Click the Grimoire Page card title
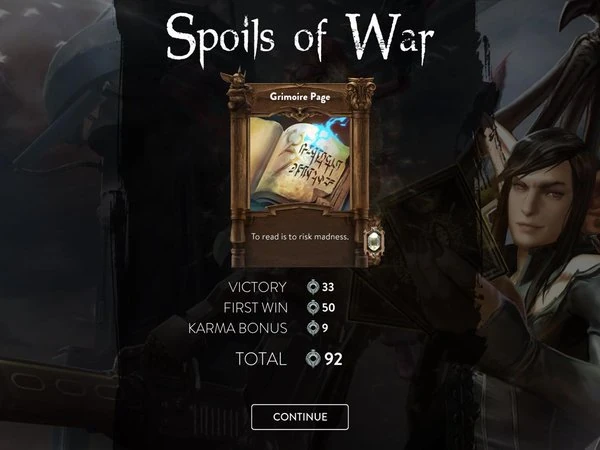Viewport: 600px width, 450px height. click(x=300, y=97)
